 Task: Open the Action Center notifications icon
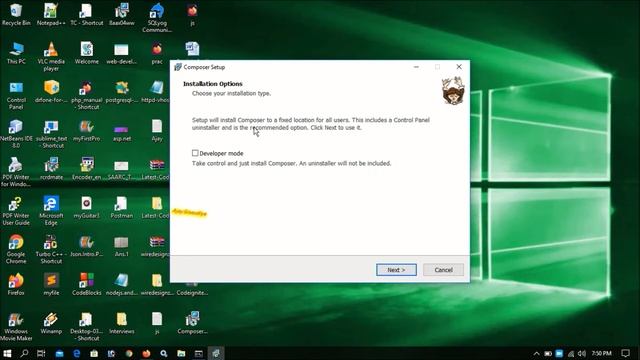tap(625, 353)
